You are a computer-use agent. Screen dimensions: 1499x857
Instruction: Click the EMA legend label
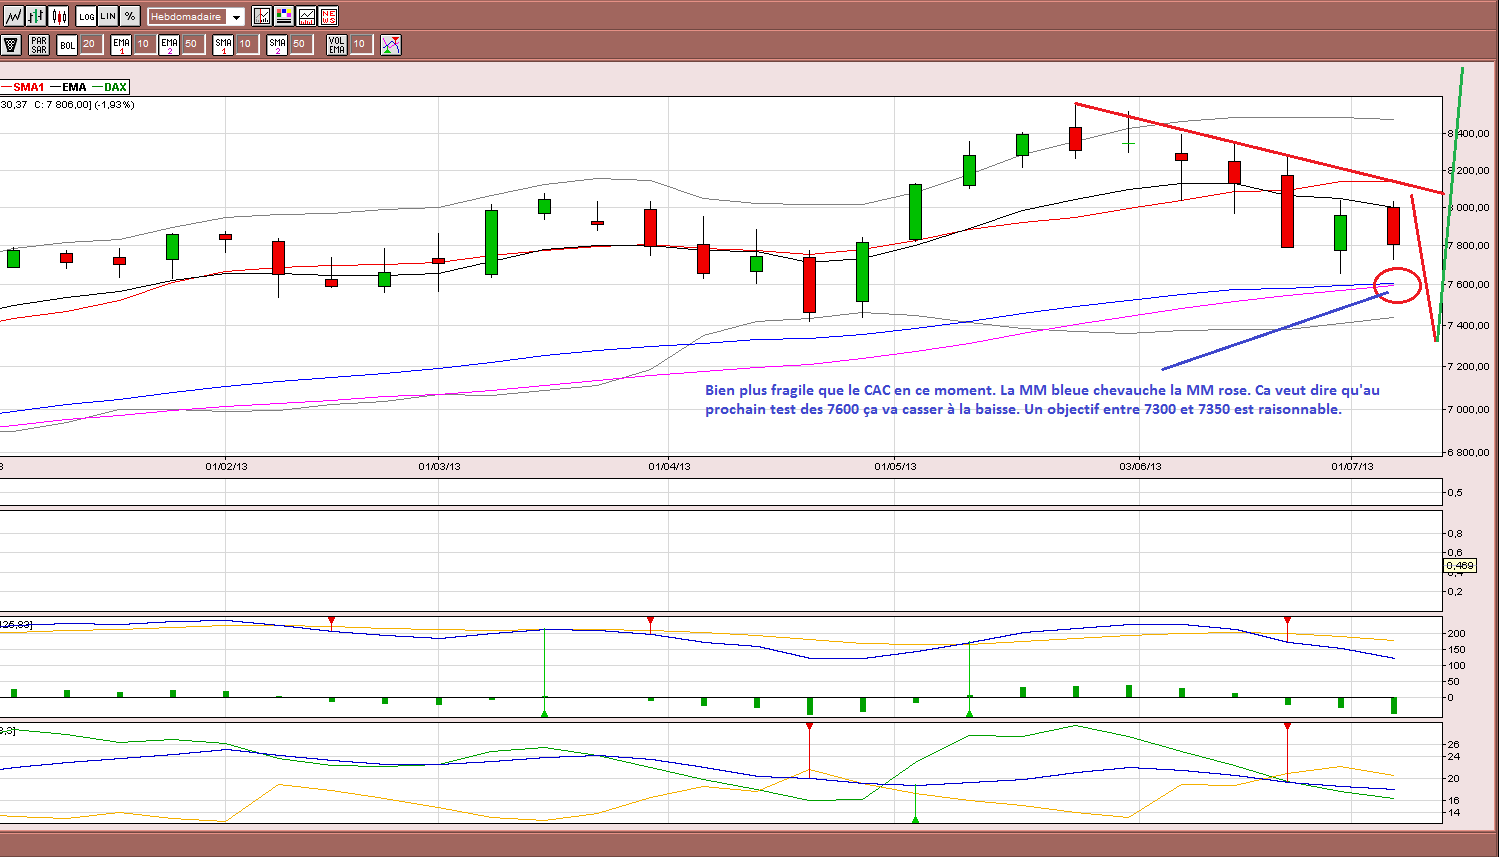click(x=75, y=87)
